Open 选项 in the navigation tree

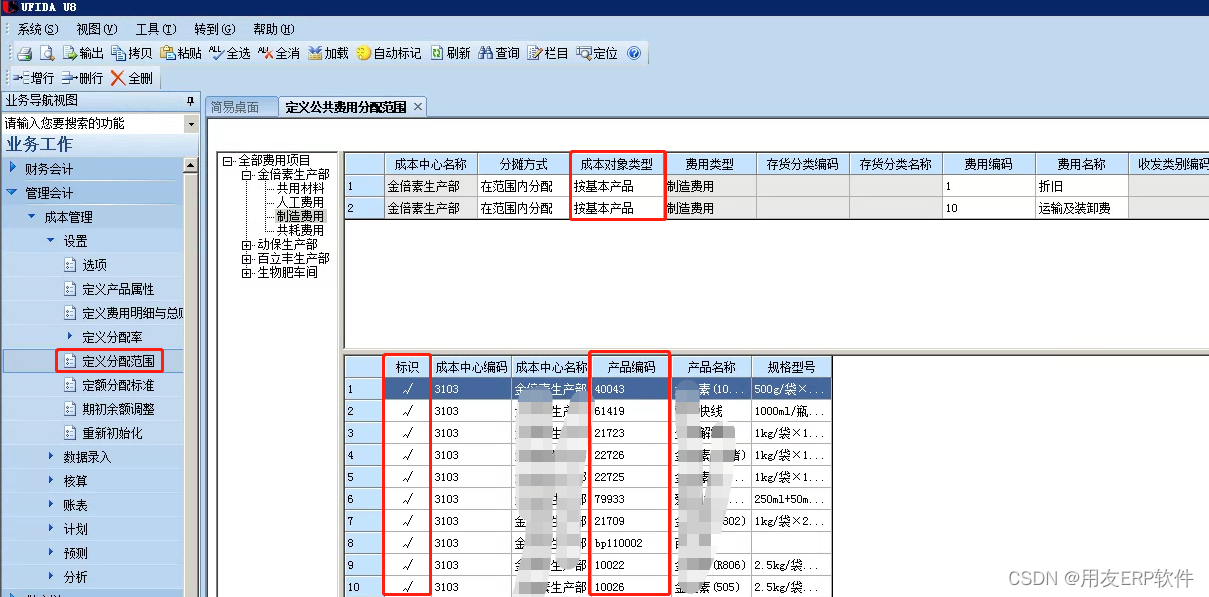coord(94,265)
